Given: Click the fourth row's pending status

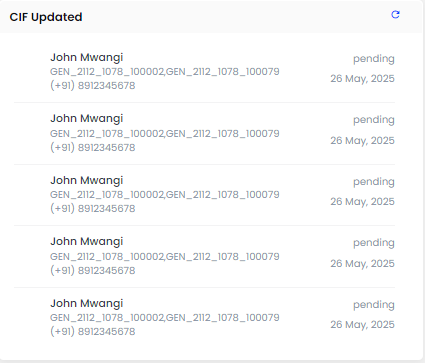Looking at the screenshot, I should [x=374, y=243].
